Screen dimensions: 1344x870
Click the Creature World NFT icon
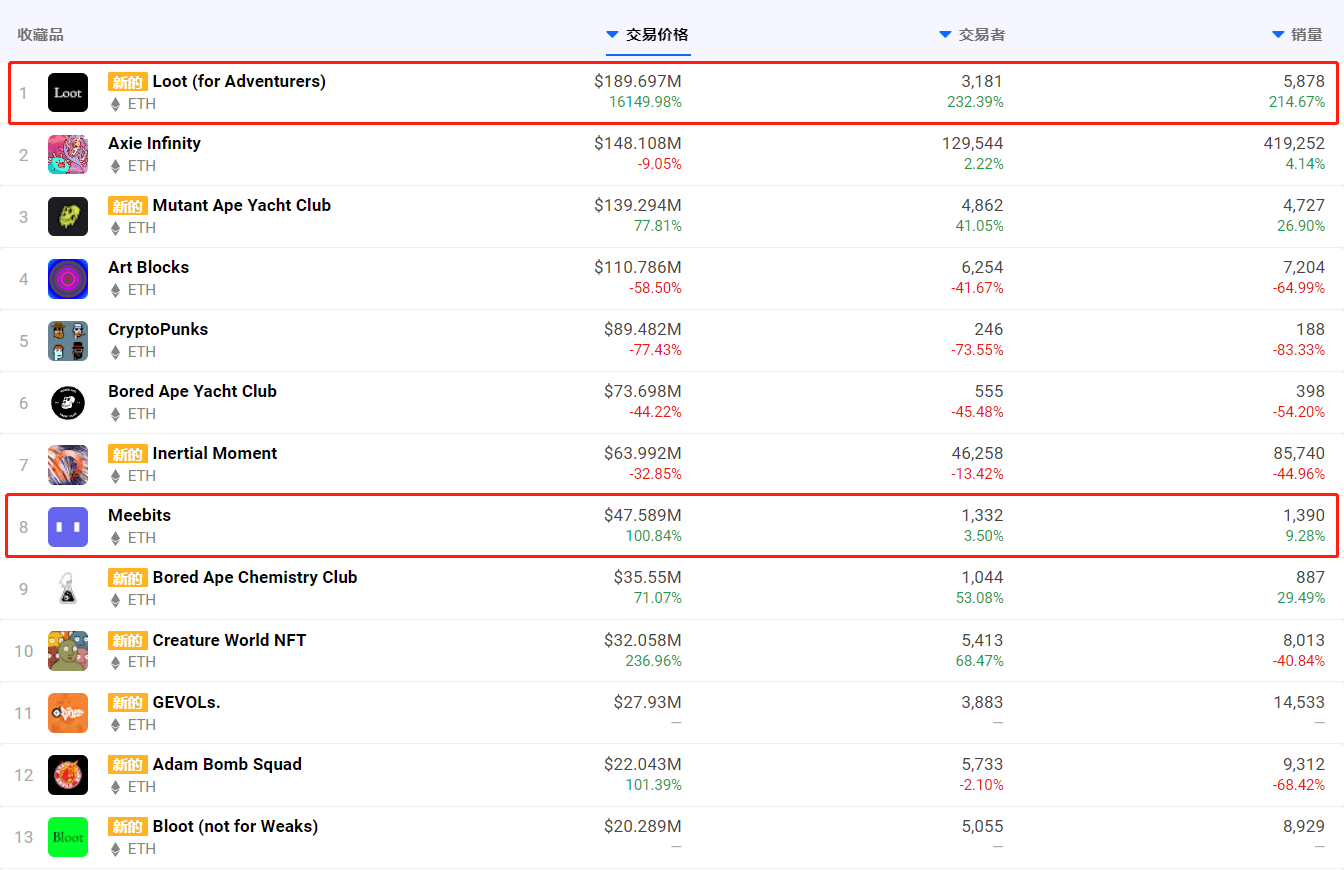pyautogui.click(x=68, y=651)
